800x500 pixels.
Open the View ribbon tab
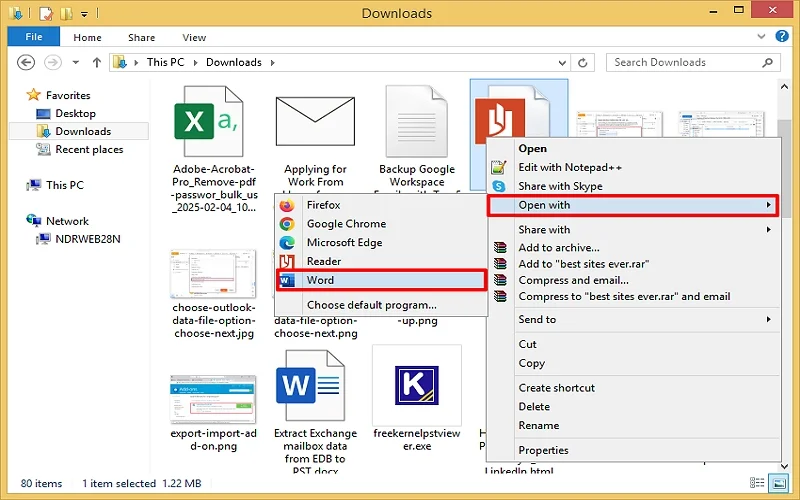pyautogui.click(x=194, y=37)
